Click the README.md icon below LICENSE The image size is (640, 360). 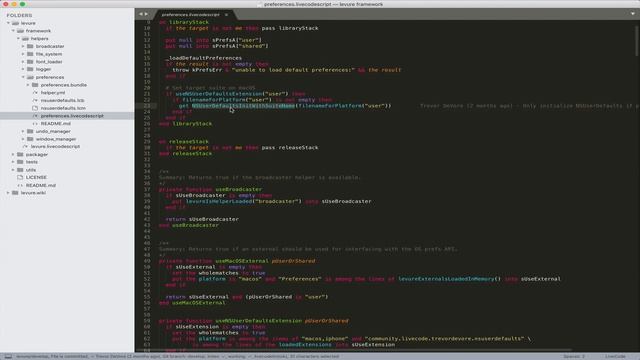(20, 185)
